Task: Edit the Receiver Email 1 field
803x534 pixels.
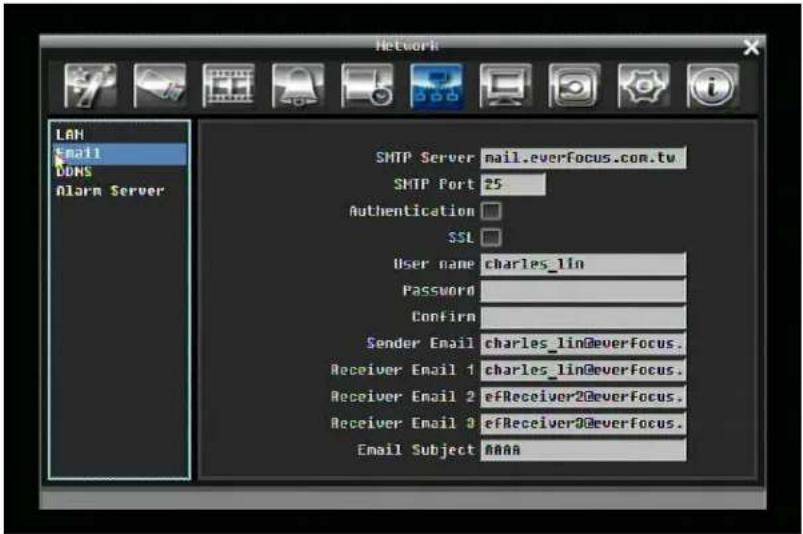Action: pos(583,370)
